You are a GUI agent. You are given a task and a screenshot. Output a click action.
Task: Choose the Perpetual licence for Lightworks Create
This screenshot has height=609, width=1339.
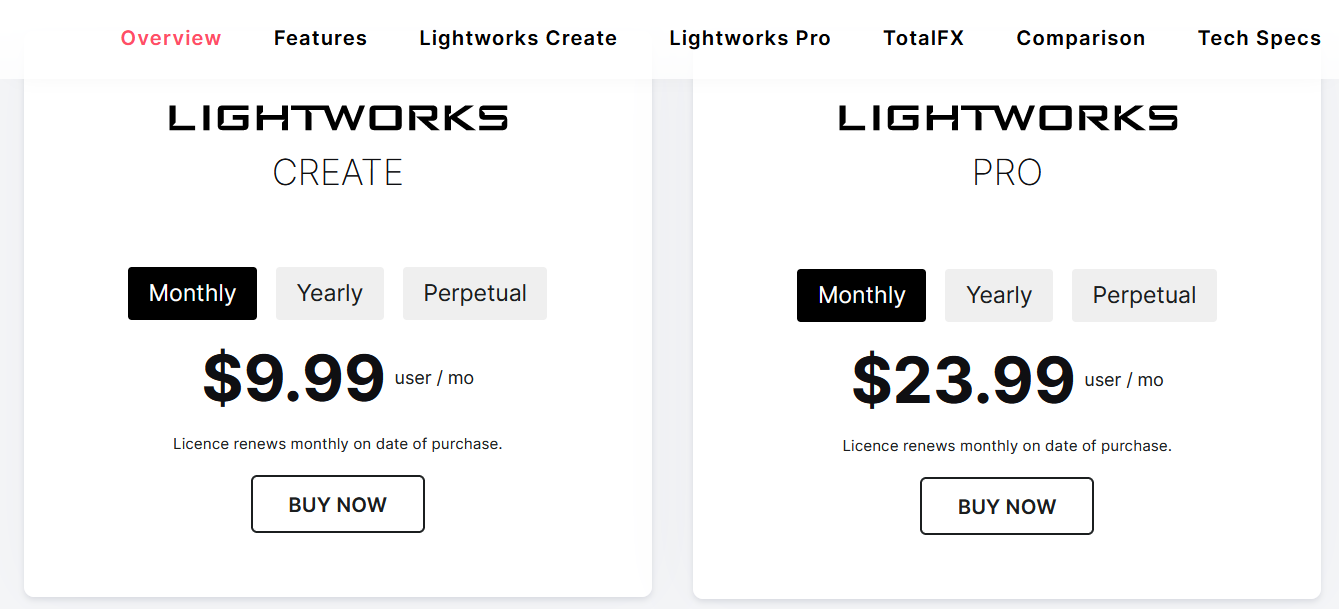[475, 293]
